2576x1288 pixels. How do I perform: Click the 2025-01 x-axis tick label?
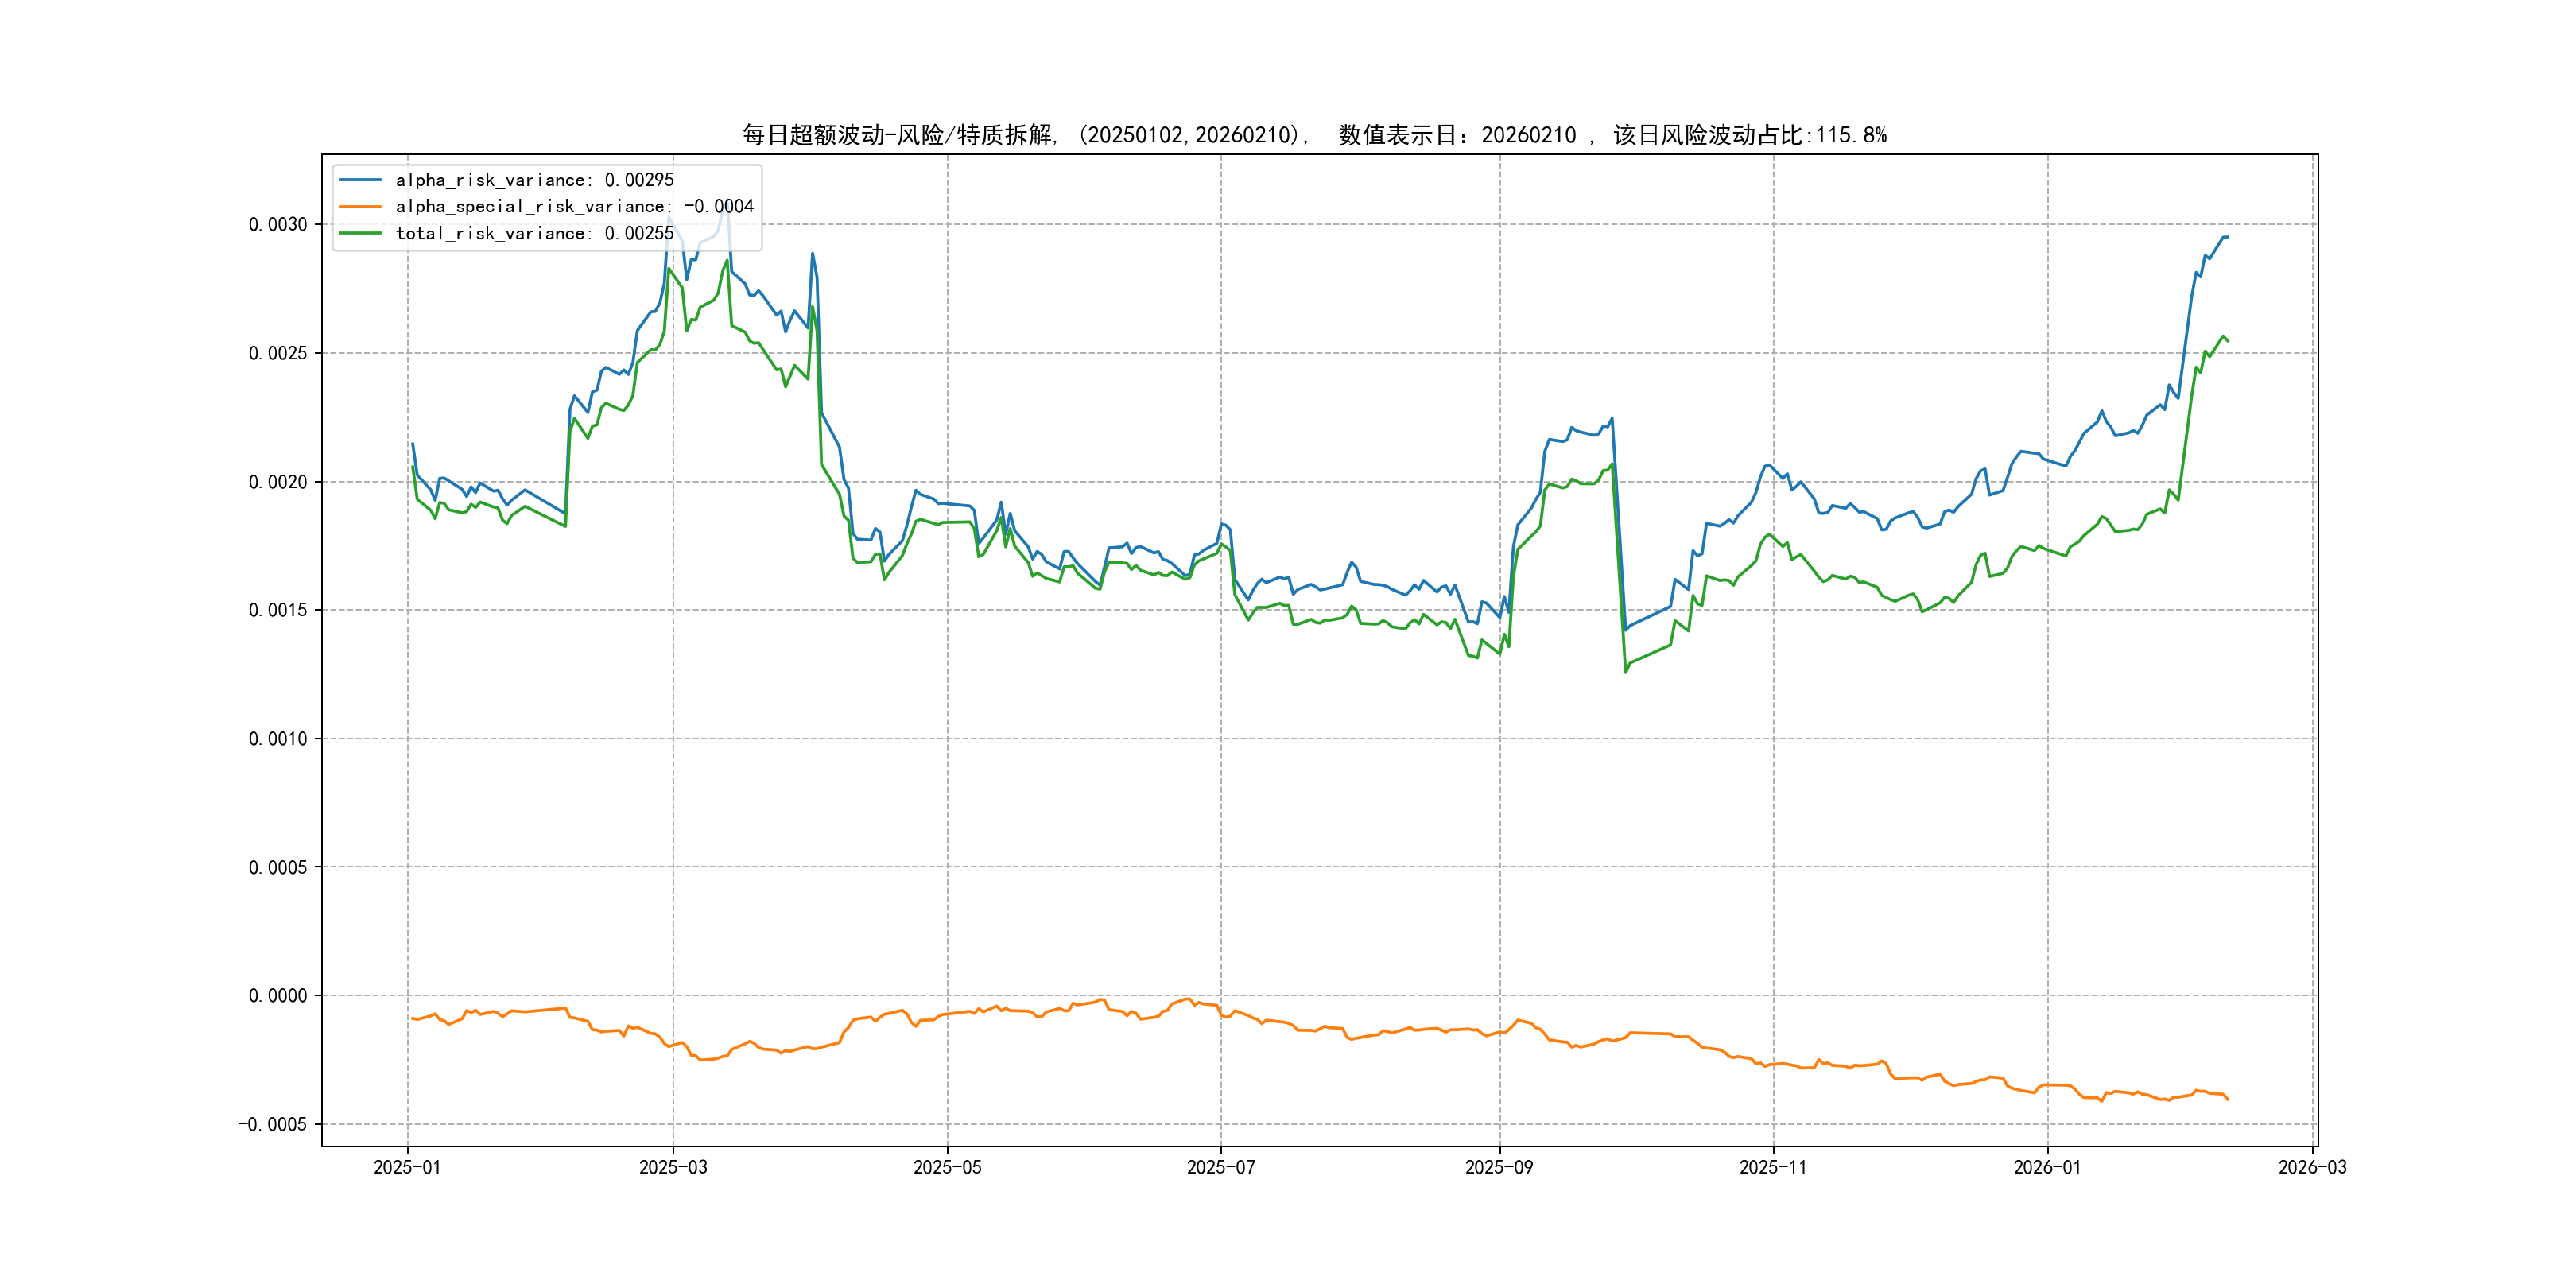pyautogui.click(x=407, y=1167)
